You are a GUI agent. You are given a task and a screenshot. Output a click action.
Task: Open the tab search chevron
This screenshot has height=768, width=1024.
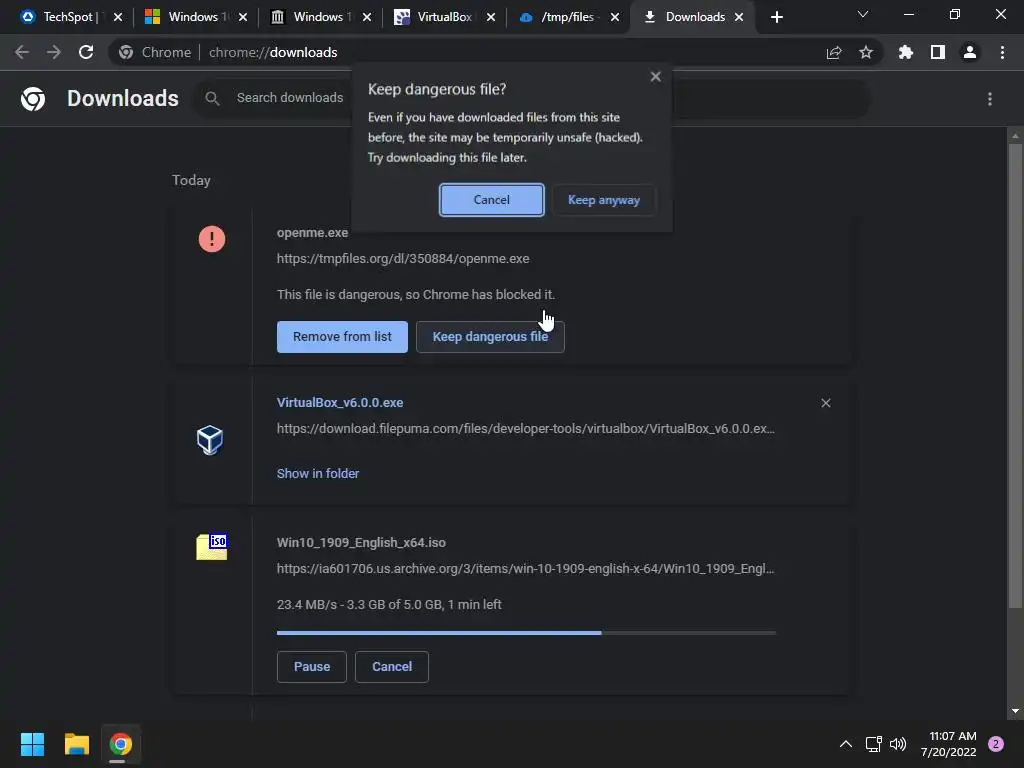coord(863,14)
